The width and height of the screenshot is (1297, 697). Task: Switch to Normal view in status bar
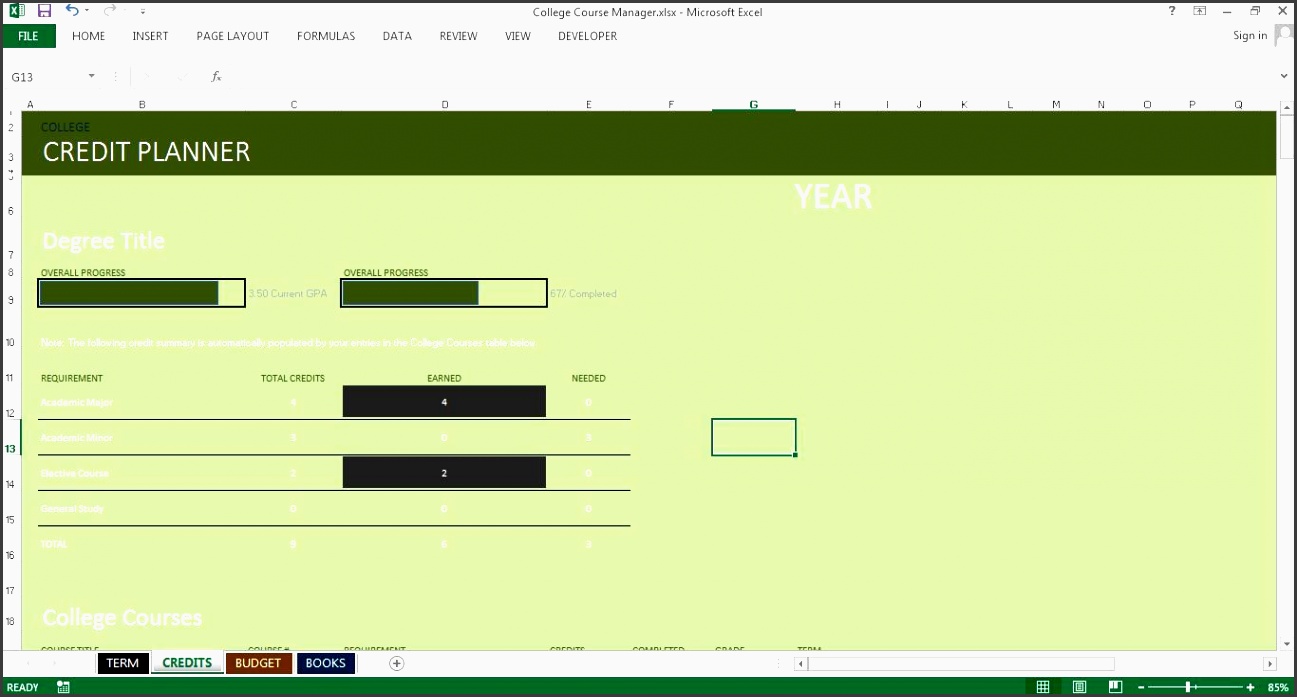pos(1043,687)
